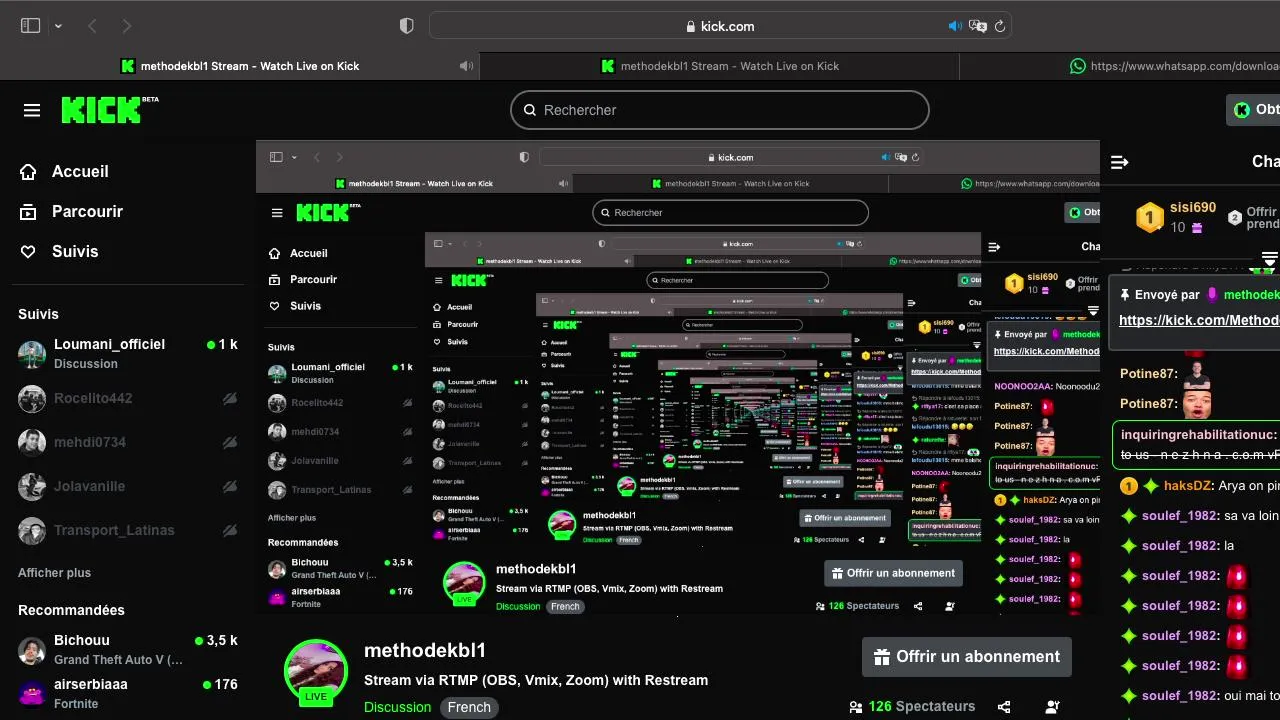Switch to second methodekbl1 Stream tab

720,66
